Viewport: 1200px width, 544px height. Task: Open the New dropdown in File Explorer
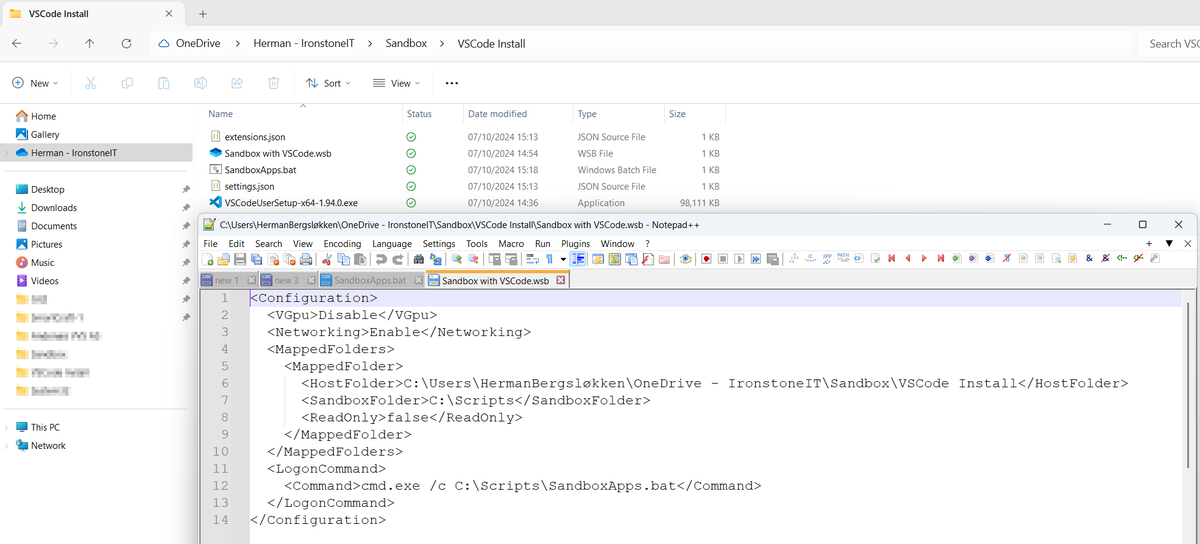(35, 83)
